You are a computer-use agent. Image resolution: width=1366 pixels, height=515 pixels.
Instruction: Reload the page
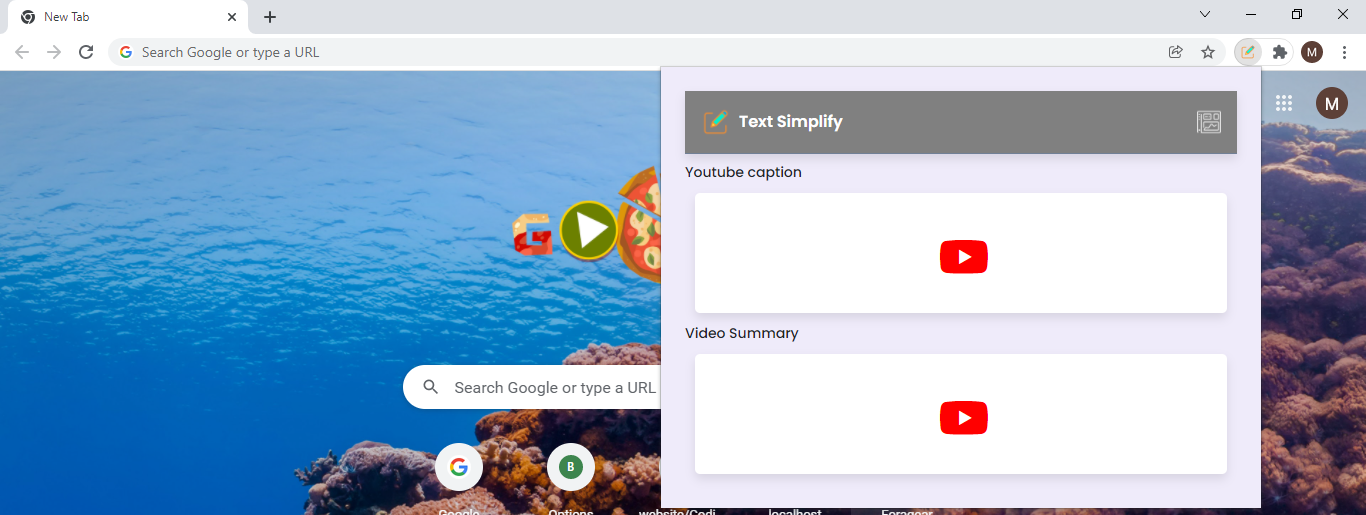coord(86,52)
